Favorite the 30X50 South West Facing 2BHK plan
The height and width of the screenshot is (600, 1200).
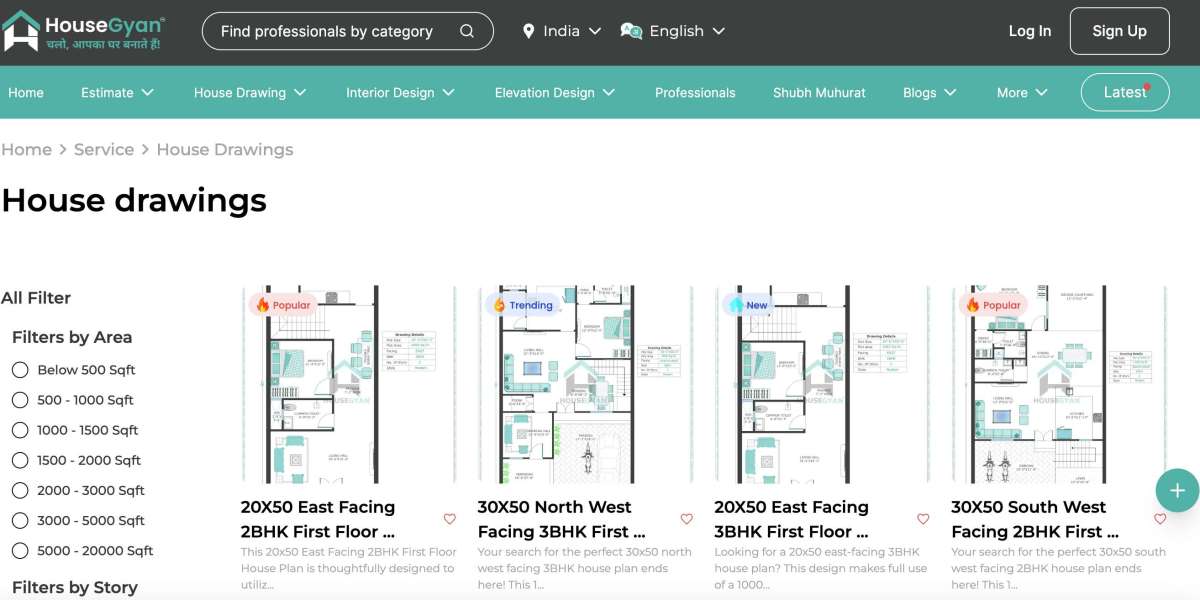[1160, 519]
